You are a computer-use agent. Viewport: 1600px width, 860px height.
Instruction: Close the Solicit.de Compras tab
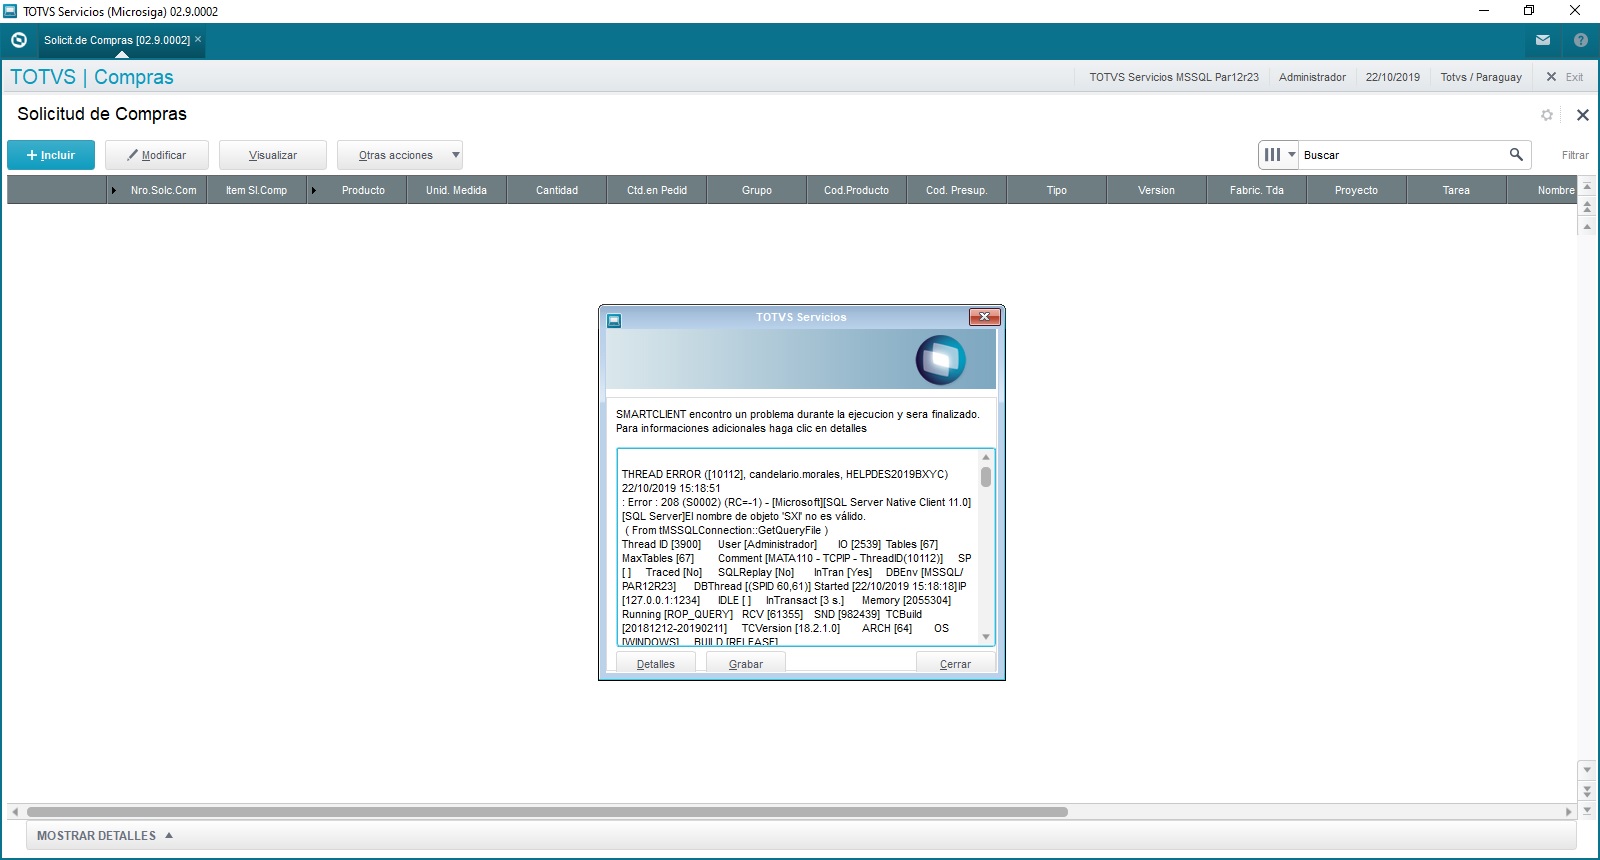[x=198, y=39]
